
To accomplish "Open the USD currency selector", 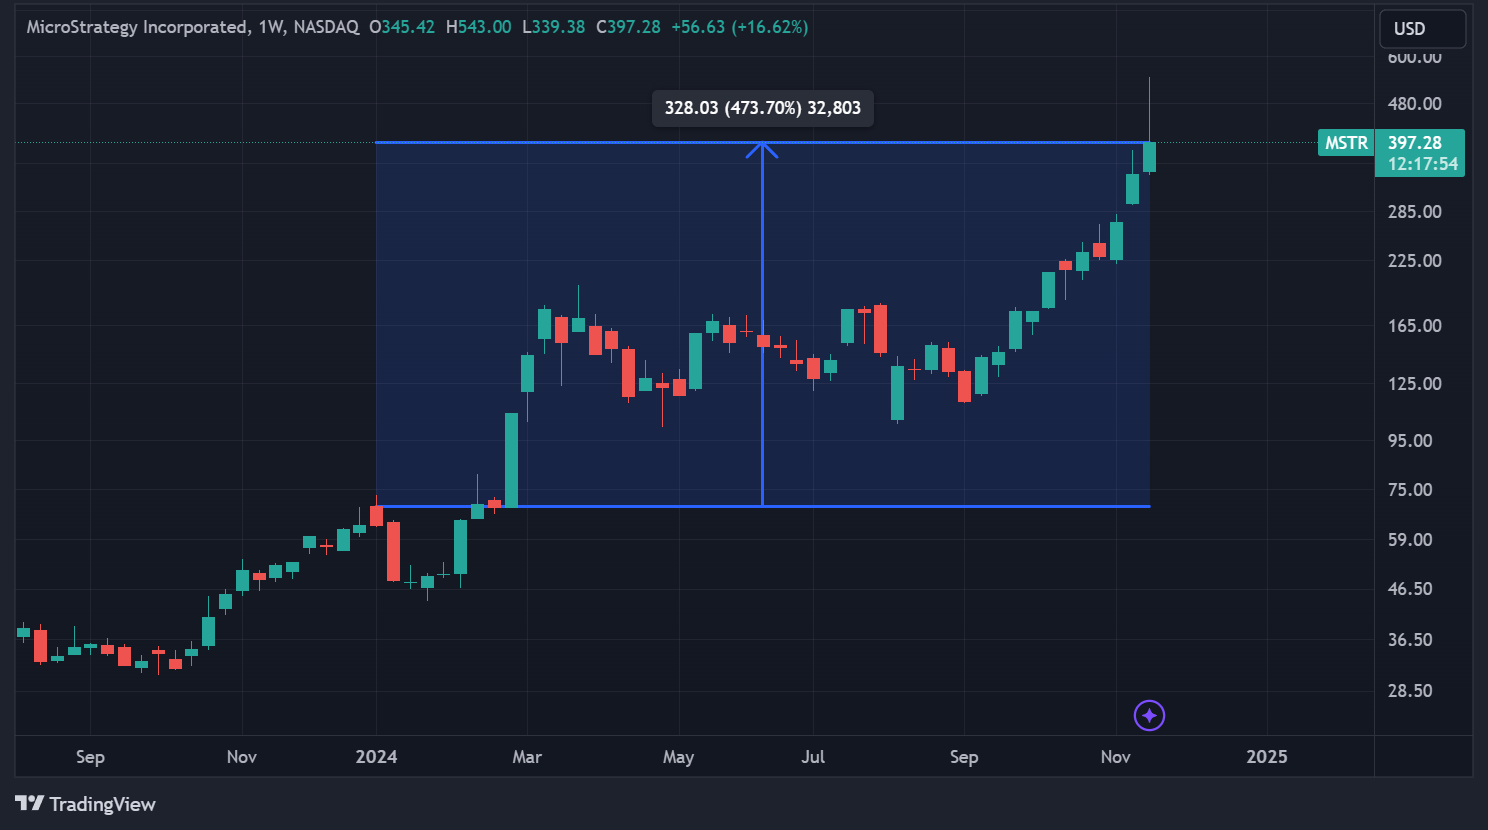I will (x=1421, y=29).
